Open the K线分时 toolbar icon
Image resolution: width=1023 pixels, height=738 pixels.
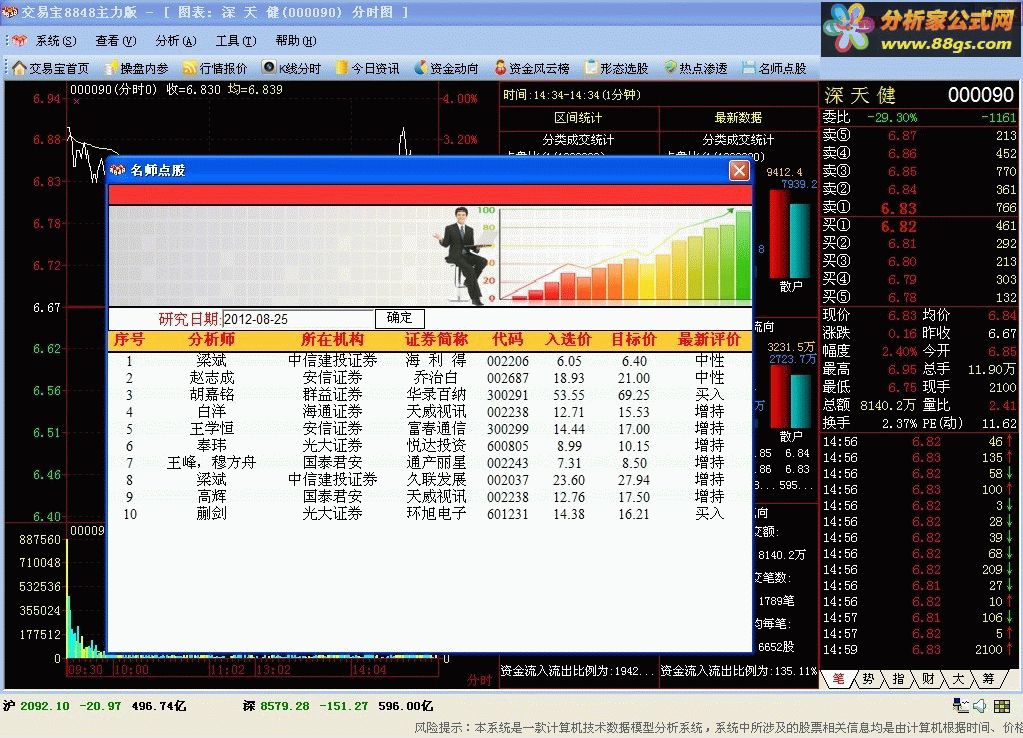click(x=269, y=67)
